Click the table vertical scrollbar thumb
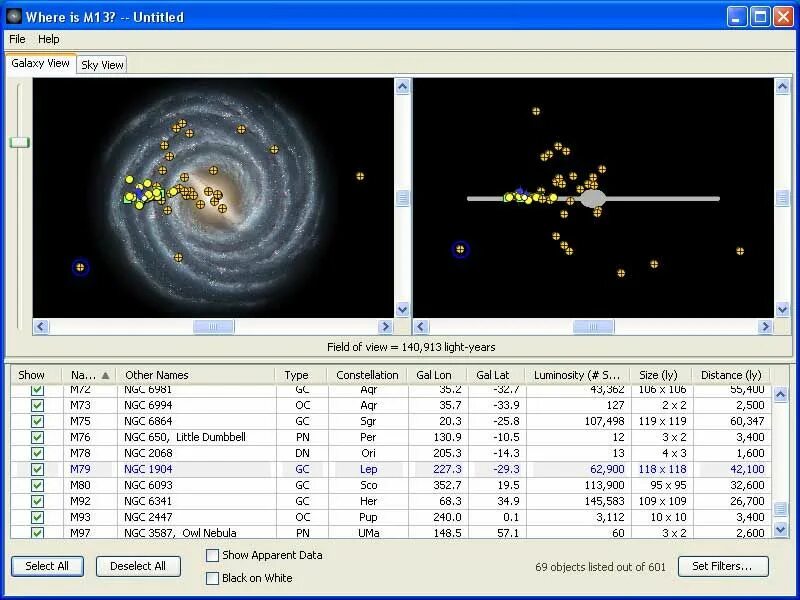This screenshot has height=600, width=800. pos(781,509)
